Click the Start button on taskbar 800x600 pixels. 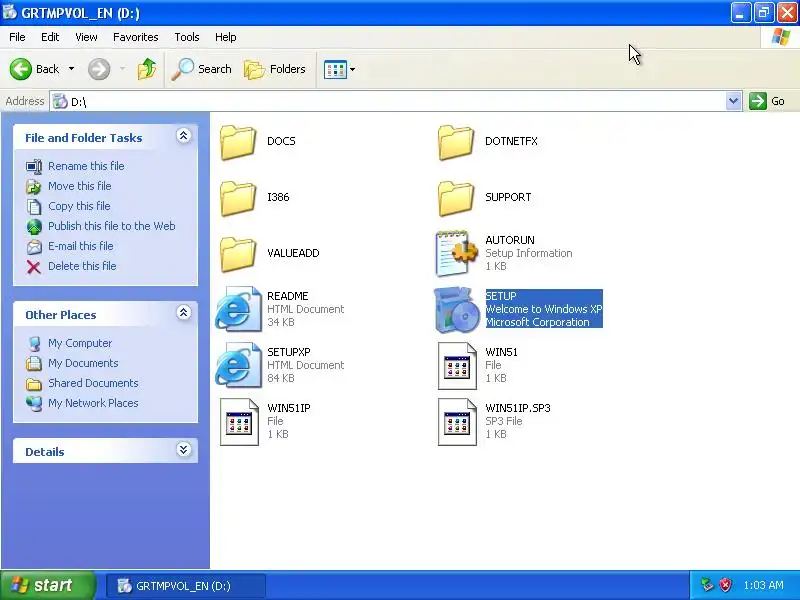[47, 585]
